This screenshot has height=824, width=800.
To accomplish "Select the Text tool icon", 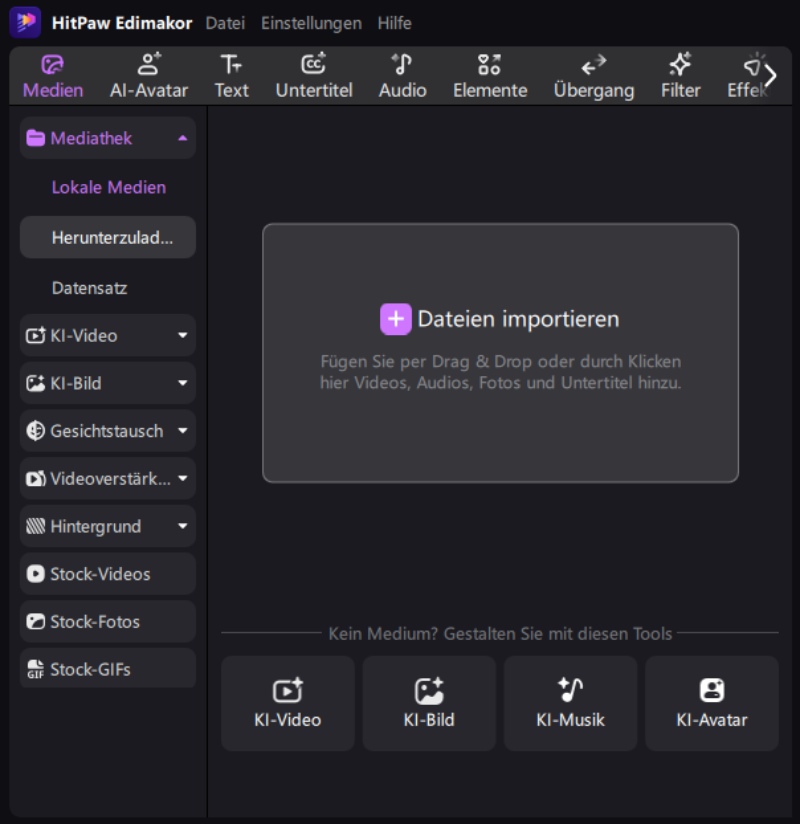I will point(231,66).
